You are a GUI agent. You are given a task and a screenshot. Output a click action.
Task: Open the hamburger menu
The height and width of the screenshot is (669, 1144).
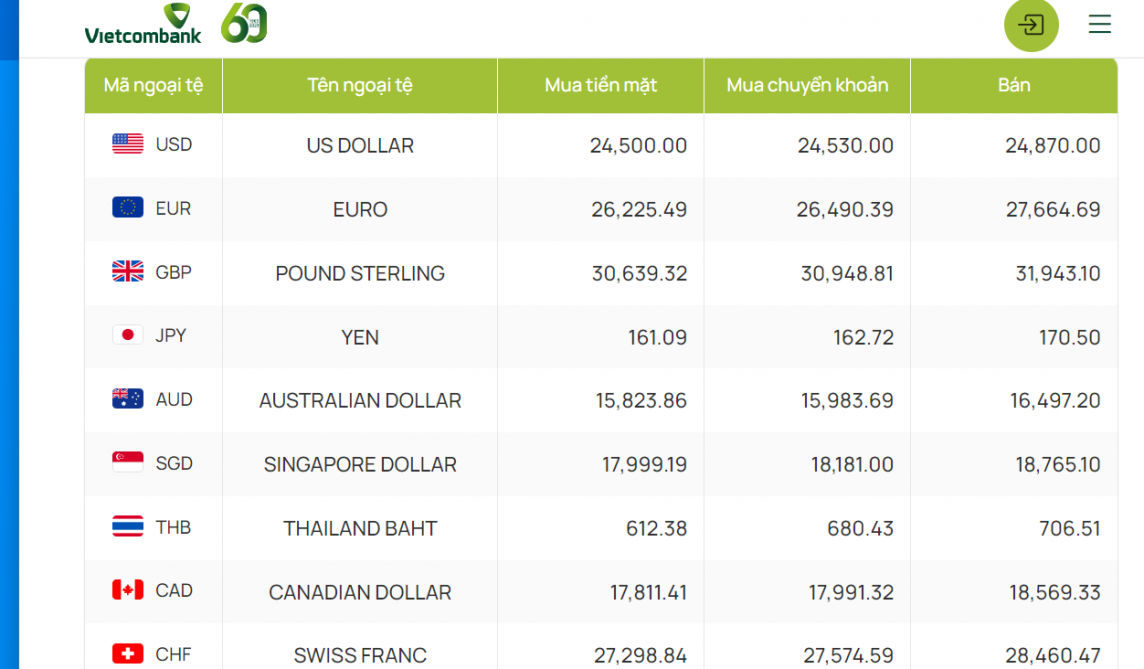pyautogui.click(x=1099, y=24)
